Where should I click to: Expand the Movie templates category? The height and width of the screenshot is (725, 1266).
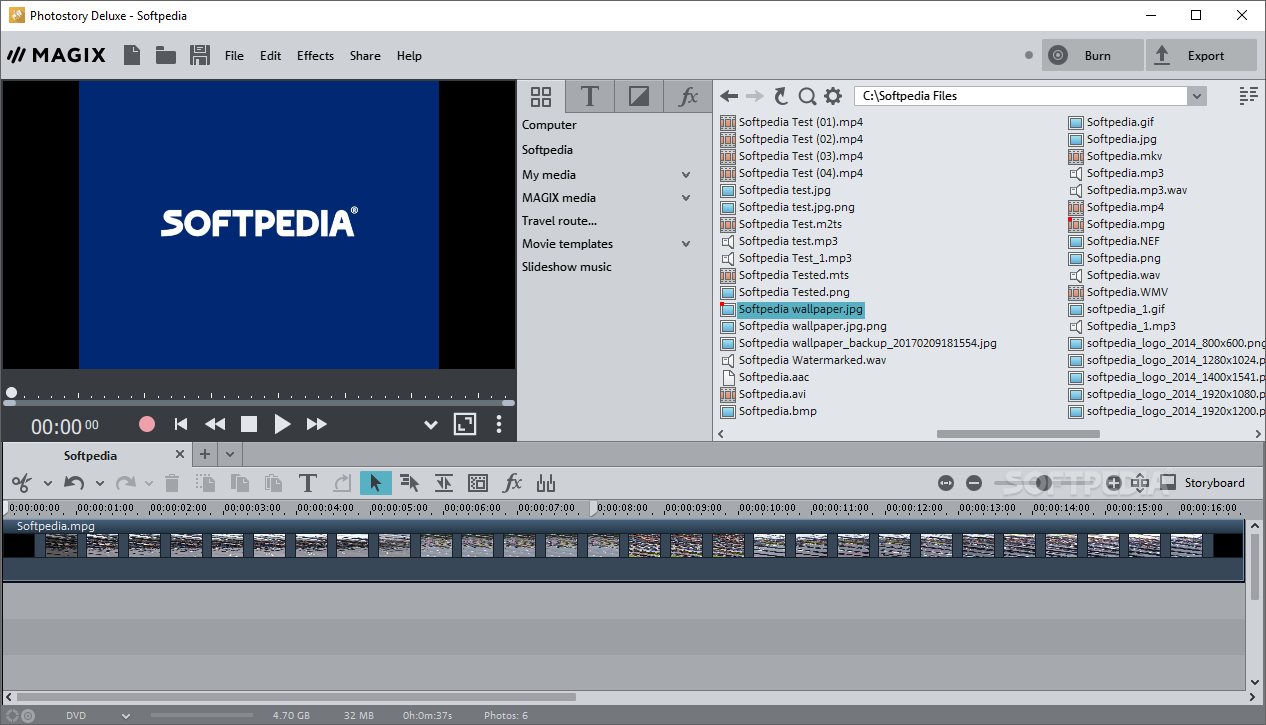[x=686, y=244]
